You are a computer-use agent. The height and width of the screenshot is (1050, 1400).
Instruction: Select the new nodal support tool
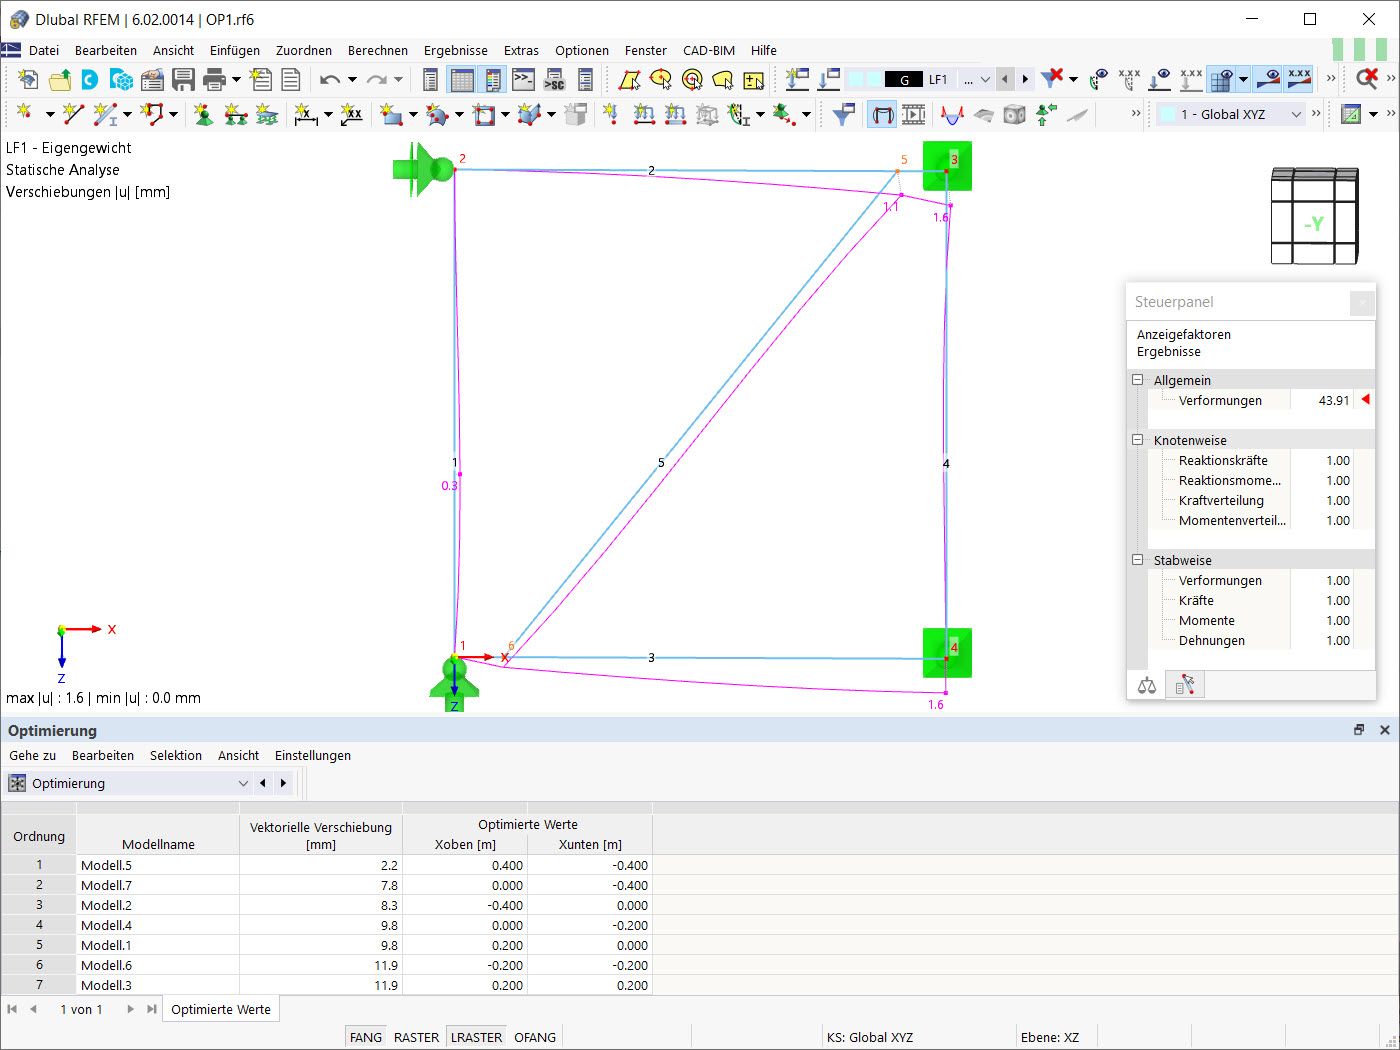pyautogui.click(x=204, y=115)
